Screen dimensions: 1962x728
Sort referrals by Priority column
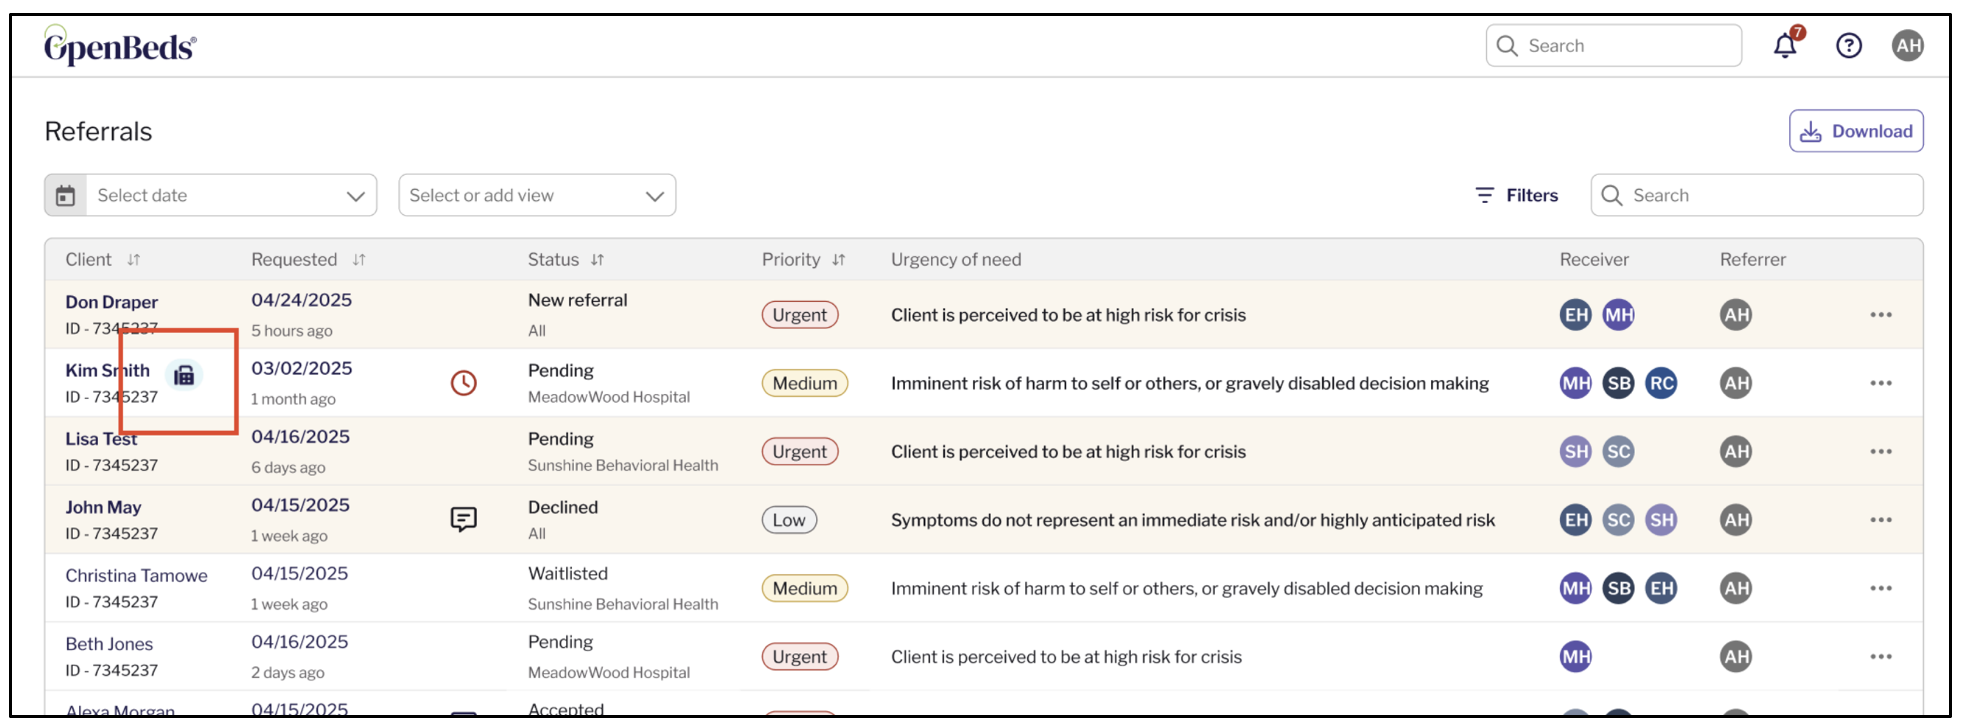click(x=839, y=260)
